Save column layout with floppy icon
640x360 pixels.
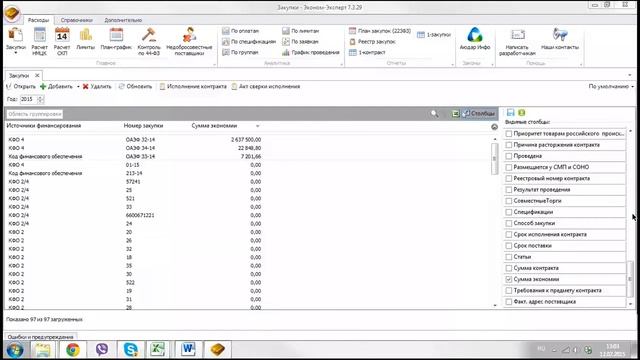pyautogui.click(x=511, y=113)
